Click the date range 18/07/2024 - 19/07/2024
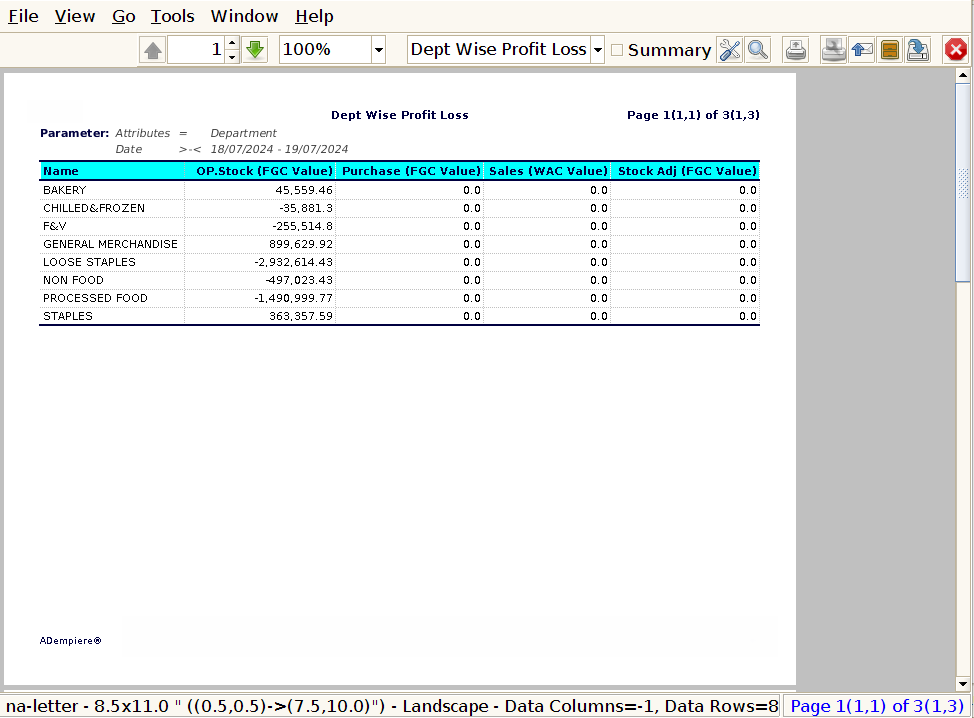The width and height of the screenshot is (974, 718). [279, 149]
